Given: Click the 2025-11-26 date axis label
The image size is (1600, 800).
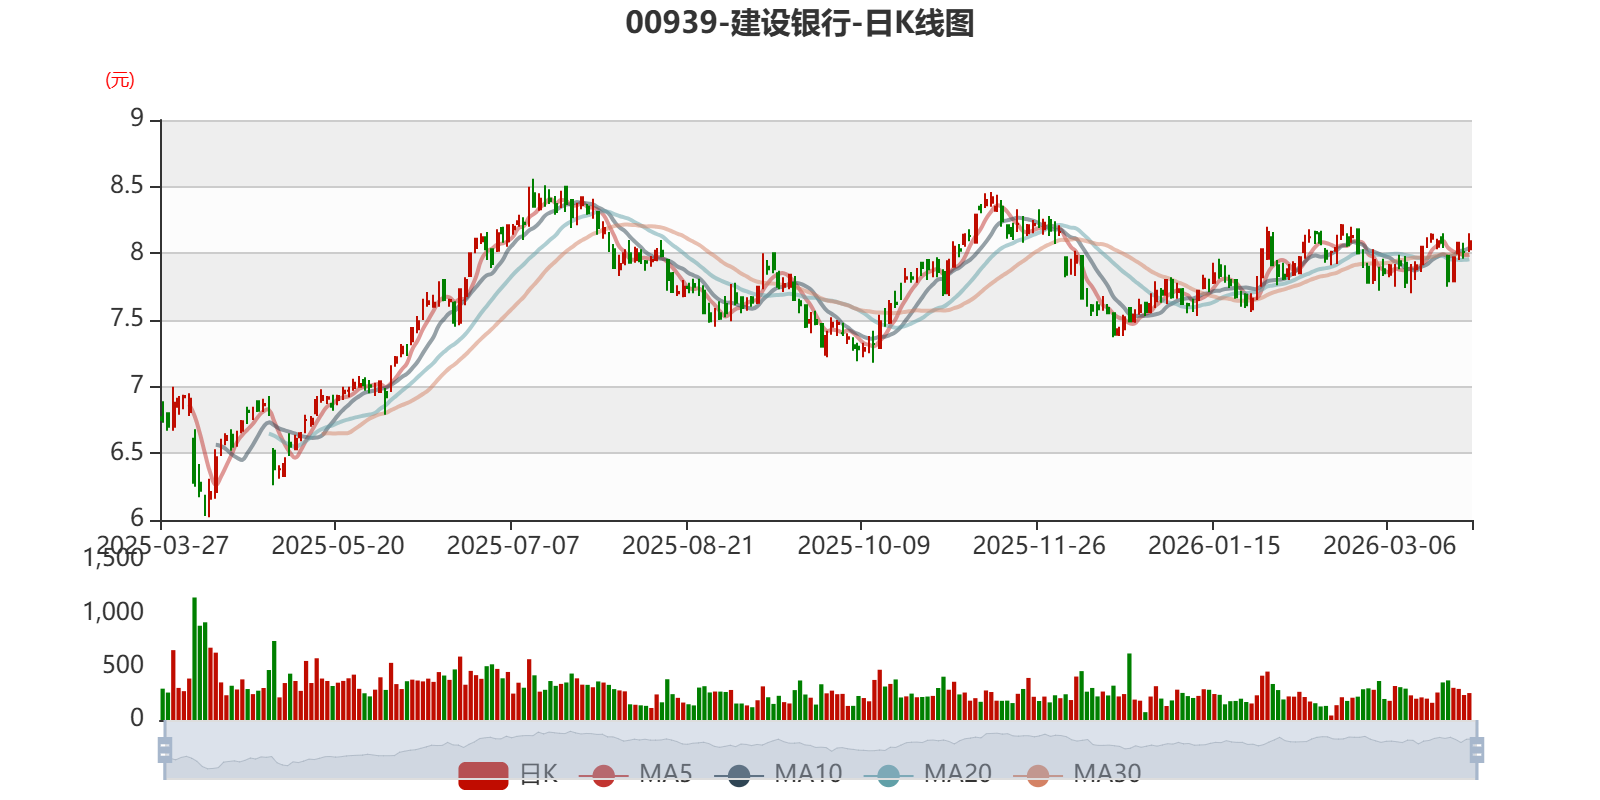Looking at the screenshot, I should click(1039, 545).
